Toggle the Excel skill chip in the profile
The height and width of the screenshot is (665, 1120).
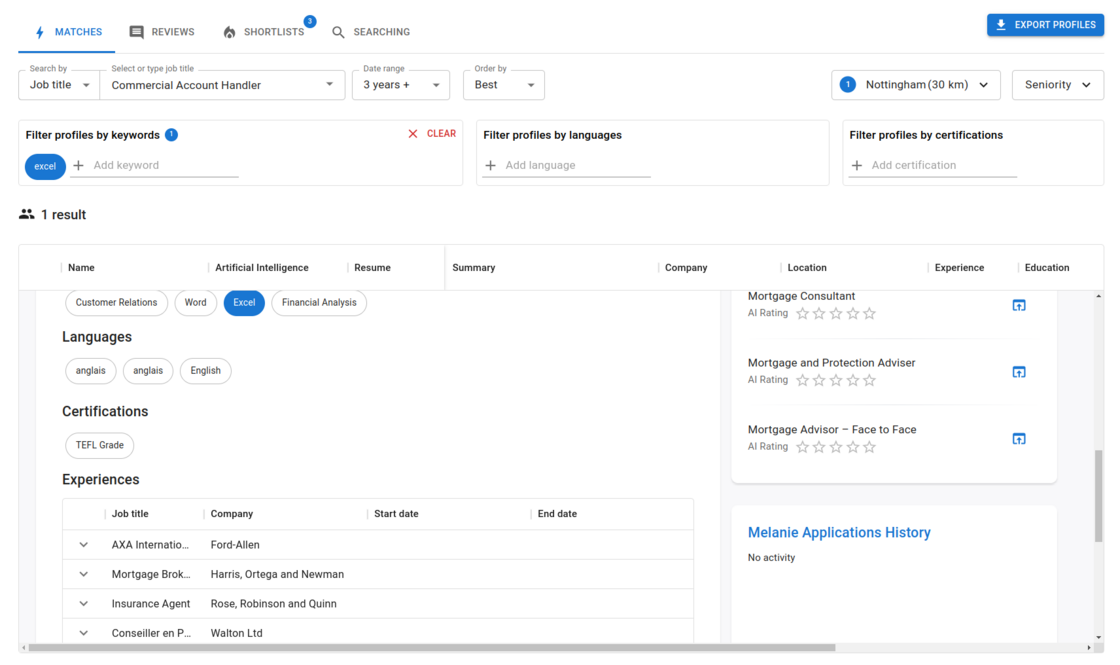pos(244,302)
